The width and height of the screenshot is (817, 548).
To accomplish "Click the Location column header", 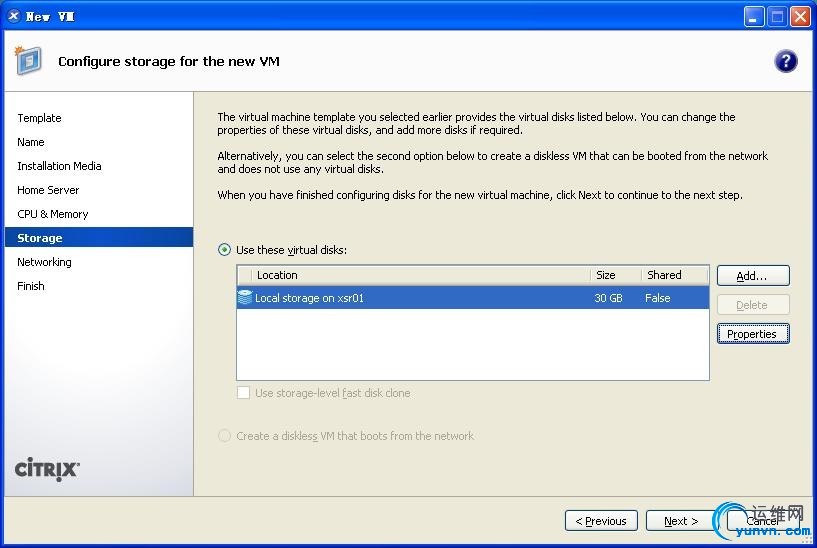I will pos(277,275).
